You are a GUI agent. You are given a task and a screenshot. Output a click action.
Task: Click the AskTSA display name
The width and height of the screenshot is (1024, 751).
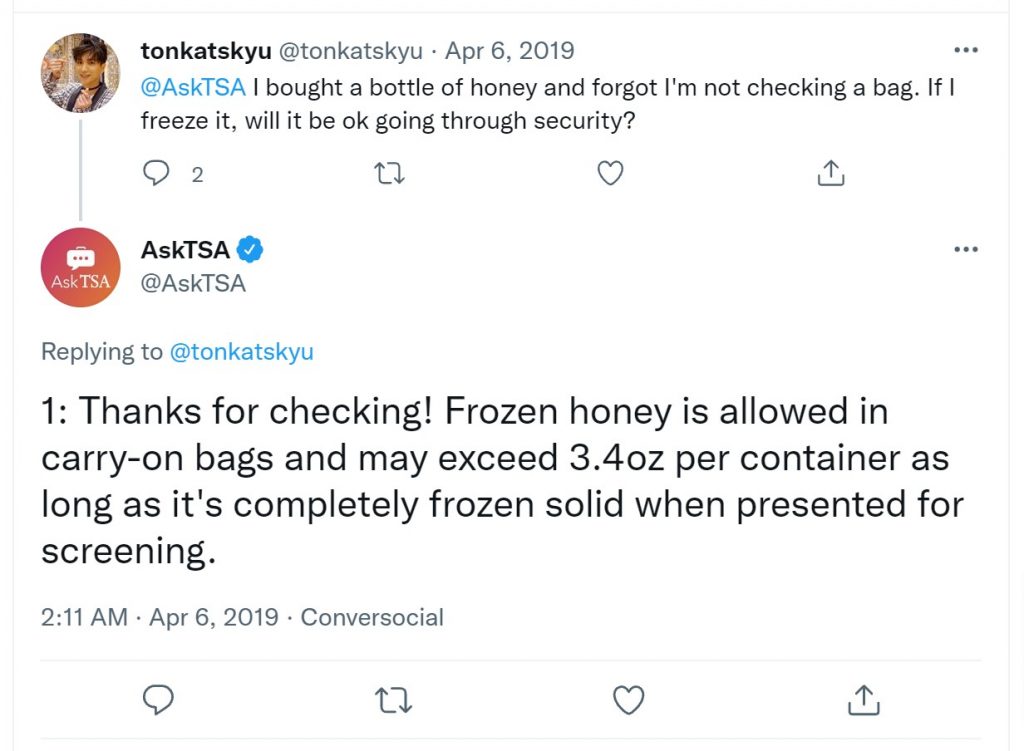pos(185,249)
